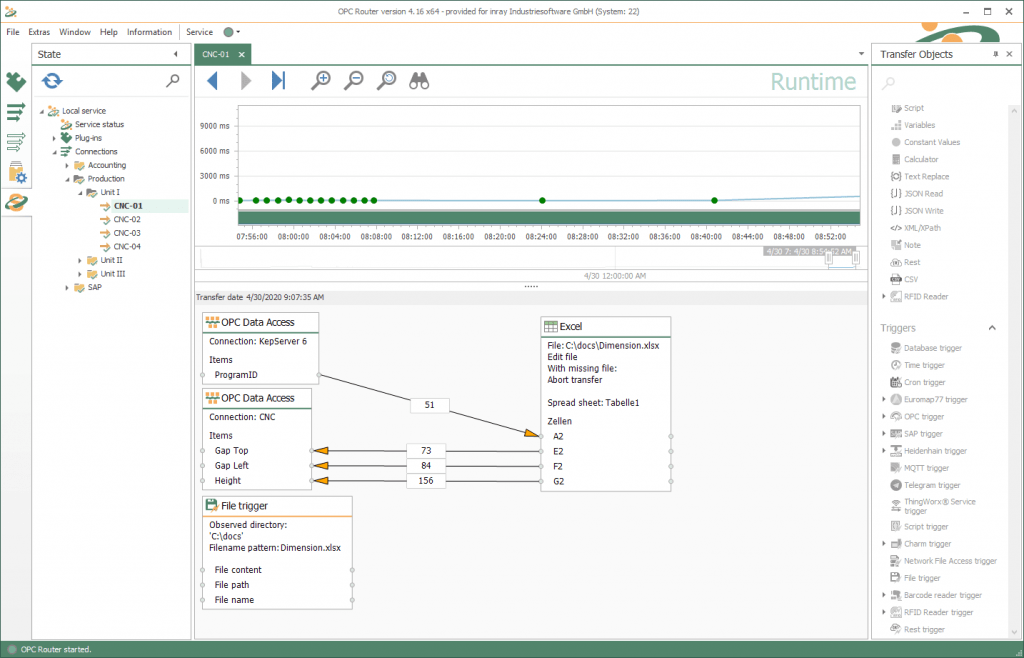
Task: Open the Extras menu
Action: 39,32
